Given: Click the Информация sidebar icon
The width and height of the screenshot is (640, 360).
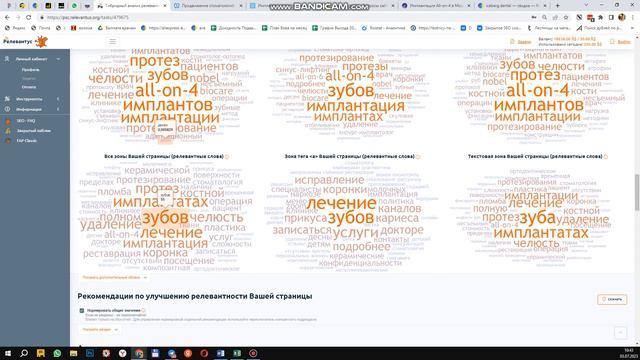Looking at the screenshot, I should [x=7, y=109].
